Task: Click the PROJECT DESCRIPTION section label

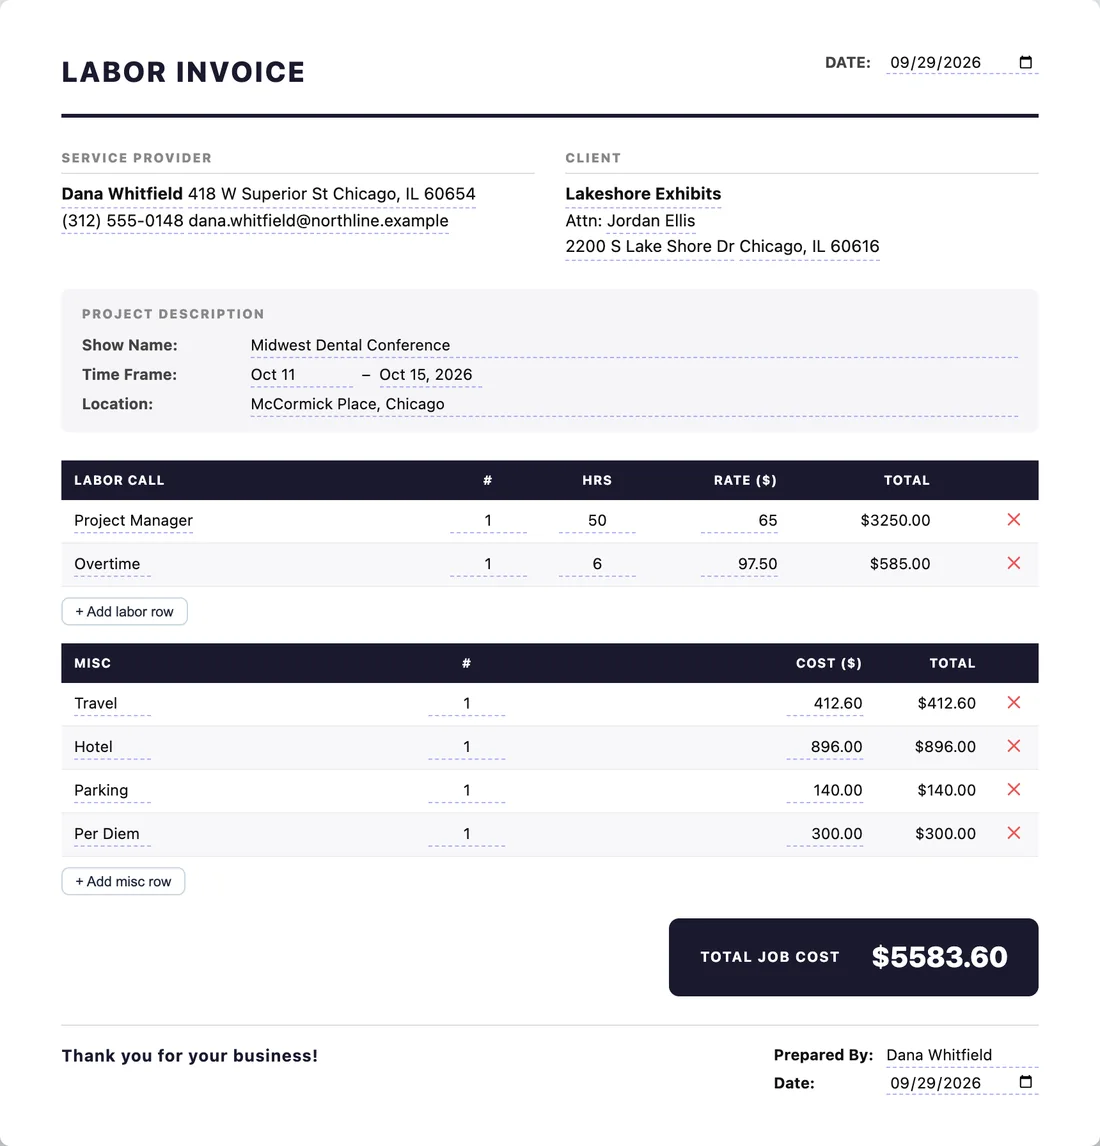Action: tap(173, 314)
